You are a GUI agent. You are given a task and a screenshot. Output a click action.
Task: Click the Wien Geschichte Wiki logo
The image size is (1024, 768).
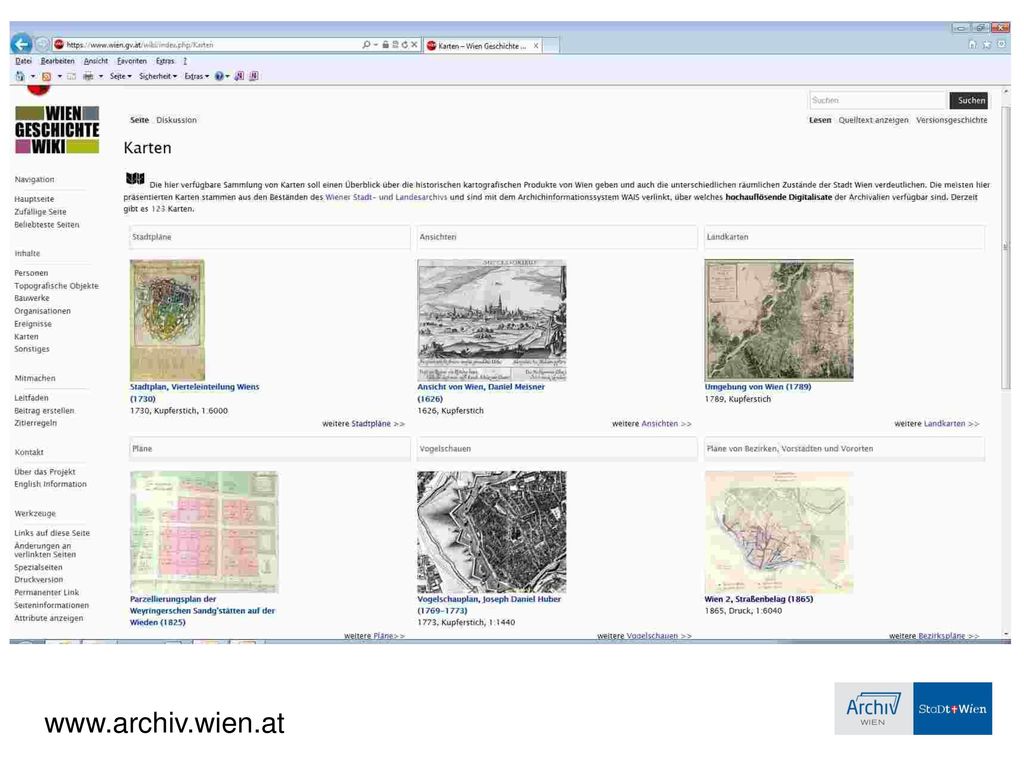[57, 130]
